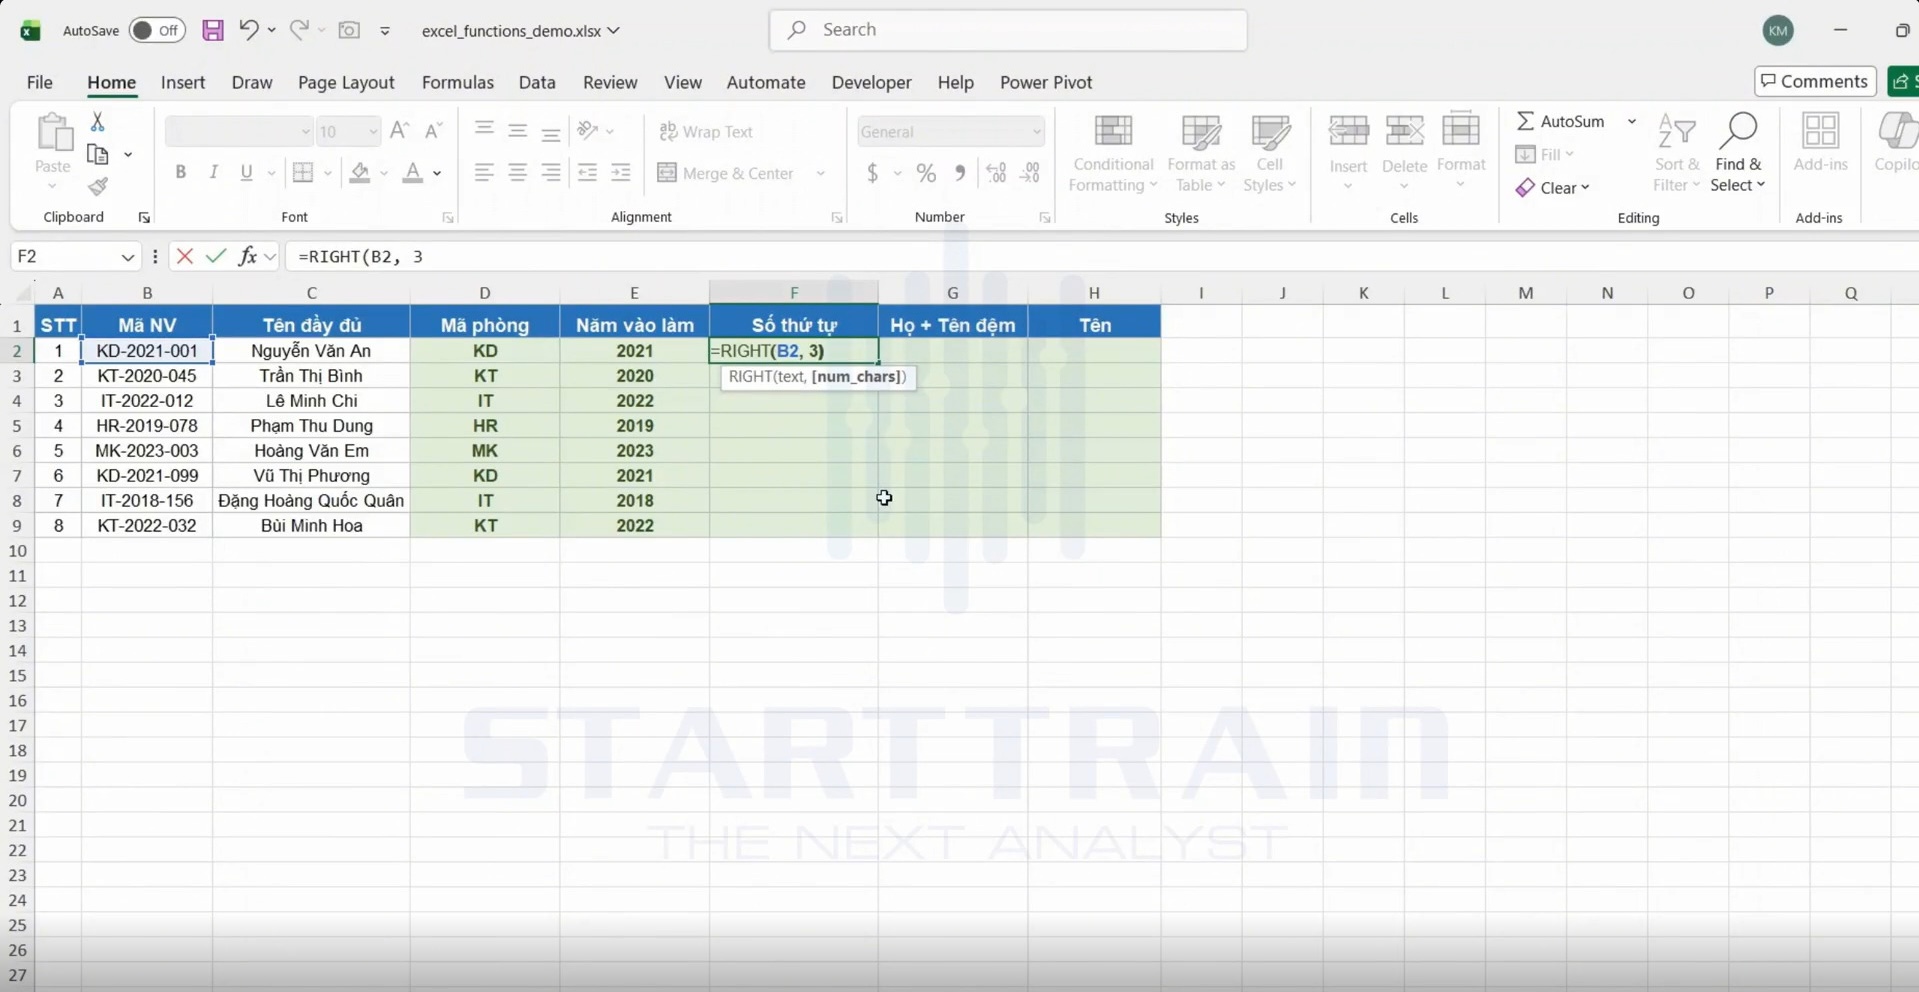Open the Find & Select menu
1919x992 pixels.
tap(1738, 153)
